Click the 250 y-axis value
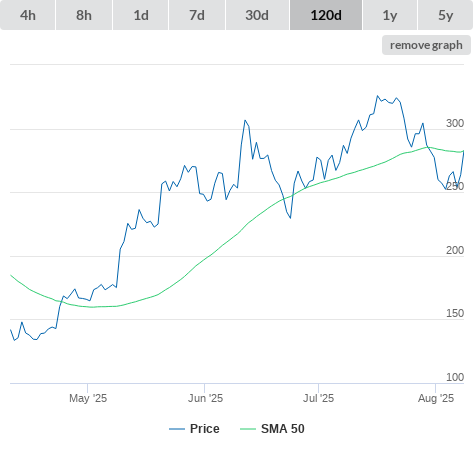 [455, 186]
